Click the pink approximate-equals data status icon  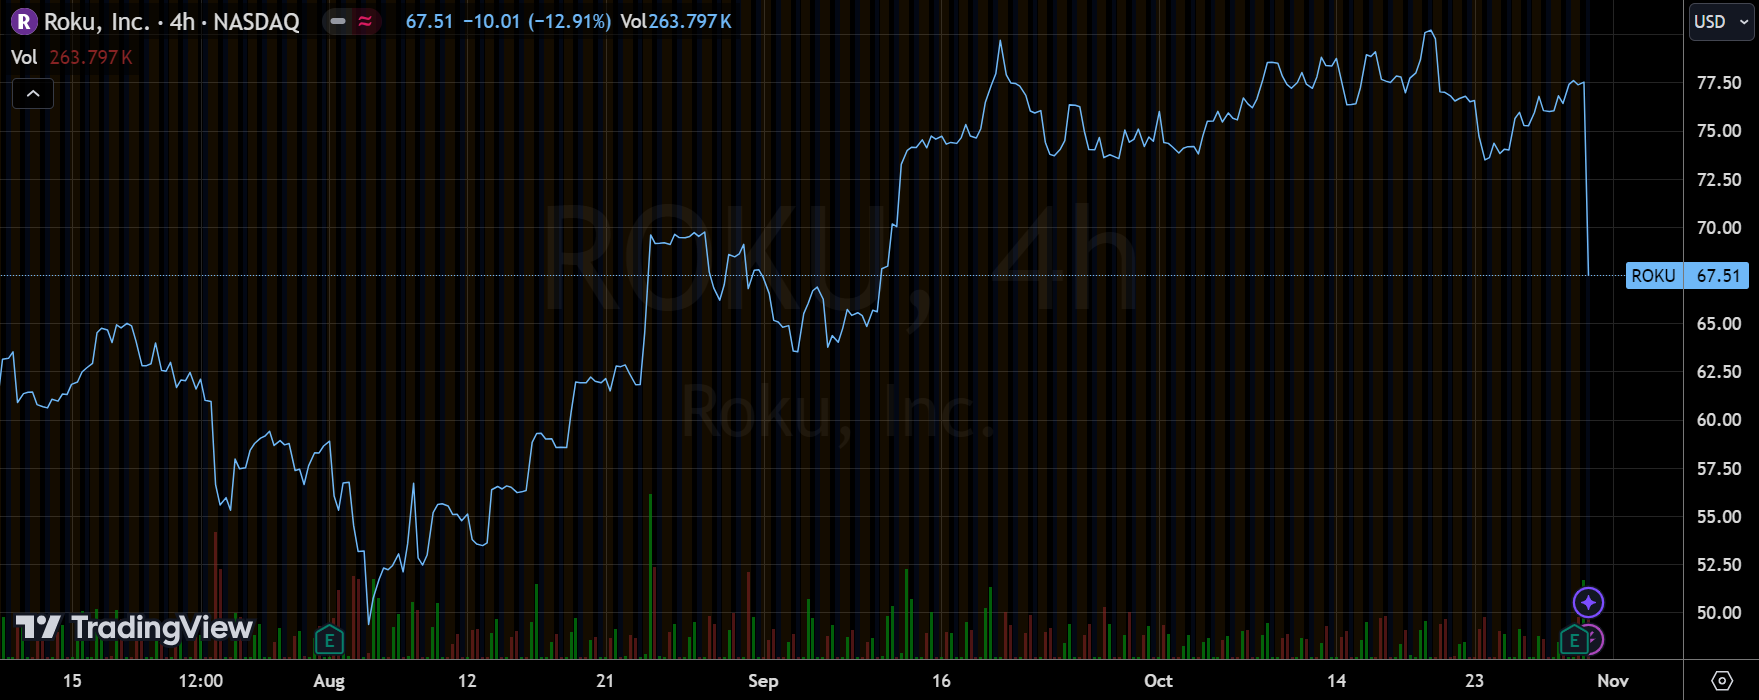coord(365,21)
